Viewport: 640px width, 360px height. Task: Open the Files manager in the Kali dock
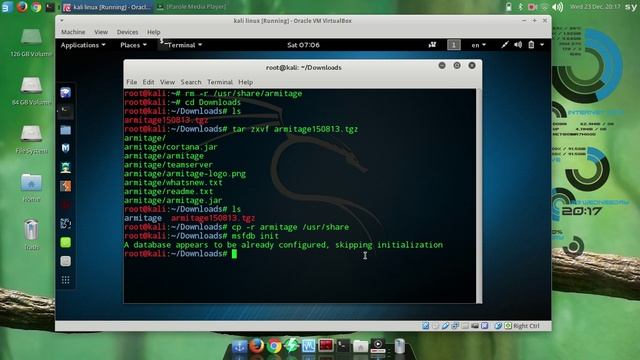(65, 130)
